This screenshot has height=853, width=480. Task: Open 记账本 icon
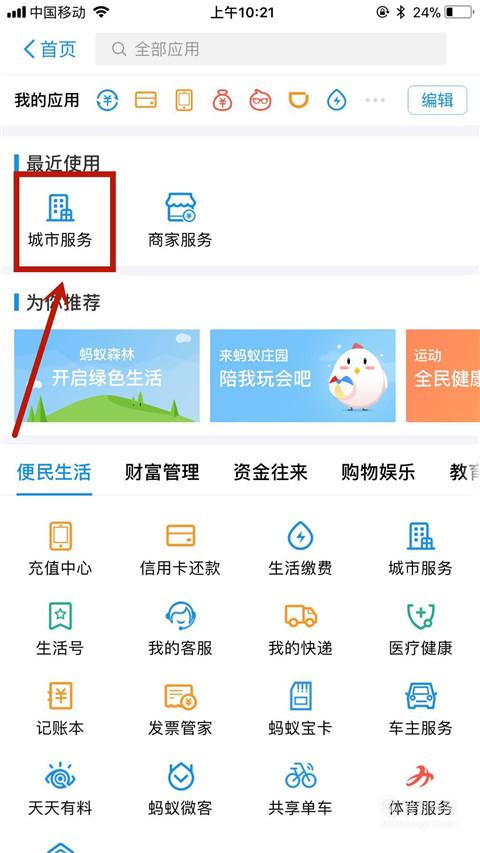coord(60,696)
